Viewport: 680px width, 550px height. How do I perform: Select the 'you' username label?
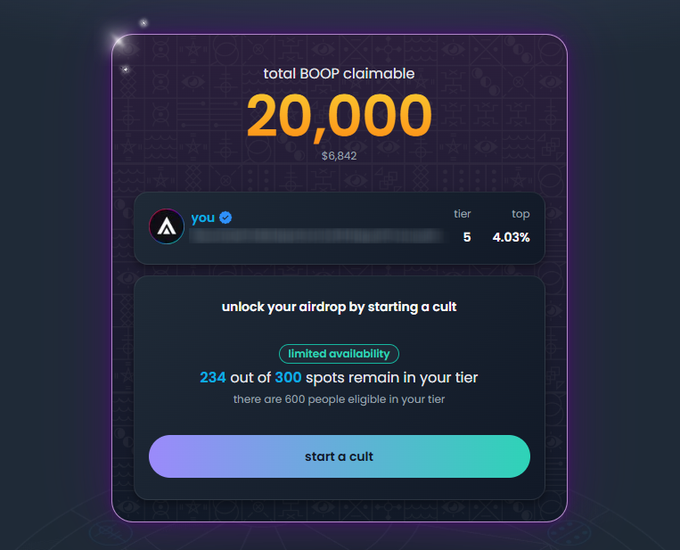pyautogui.click(x=203, y=218)
